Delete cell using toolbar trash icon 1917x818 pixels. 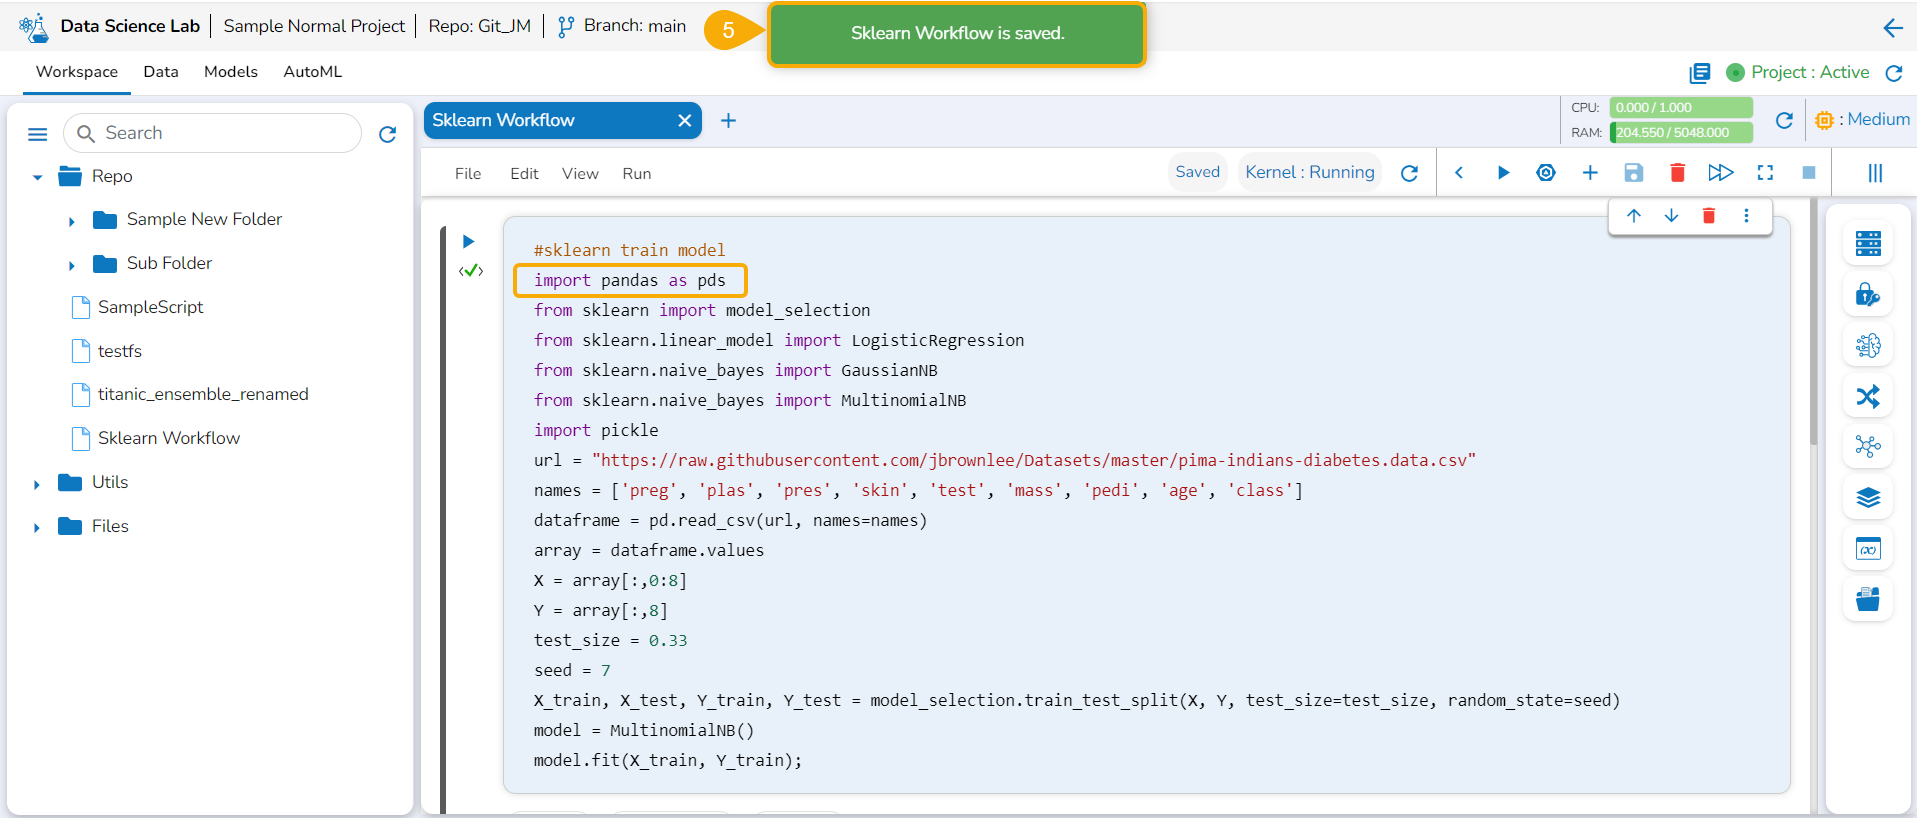coord(1677,173)
